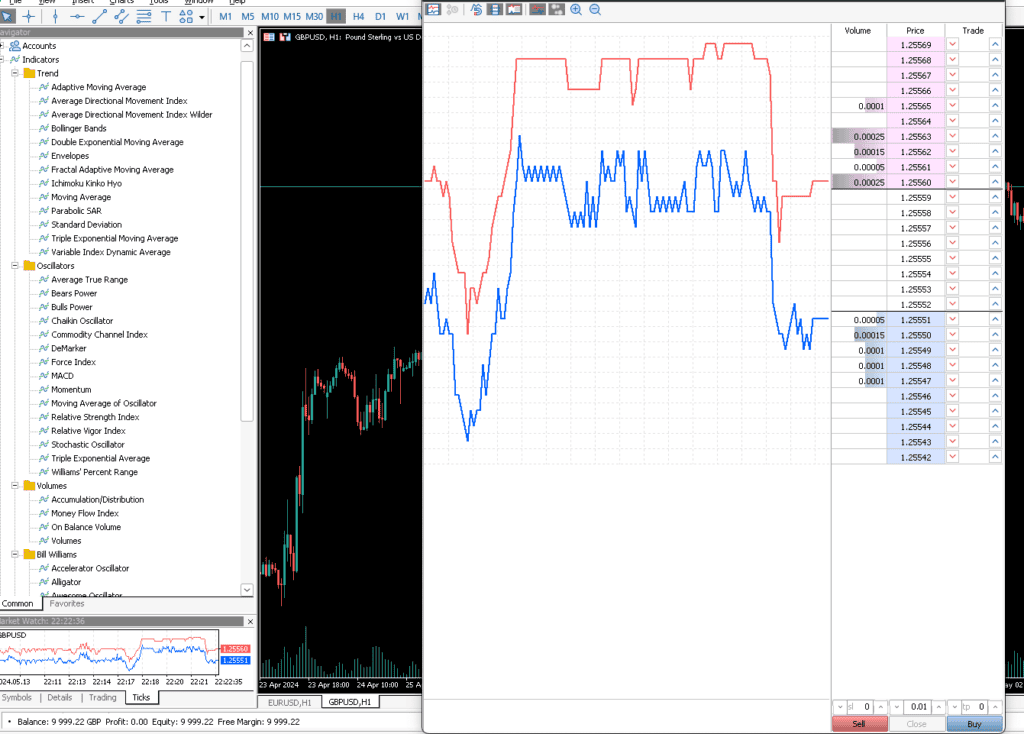Select the text label tool
The width and height of the screenshot is (1024, 734).
pos(166,17)
